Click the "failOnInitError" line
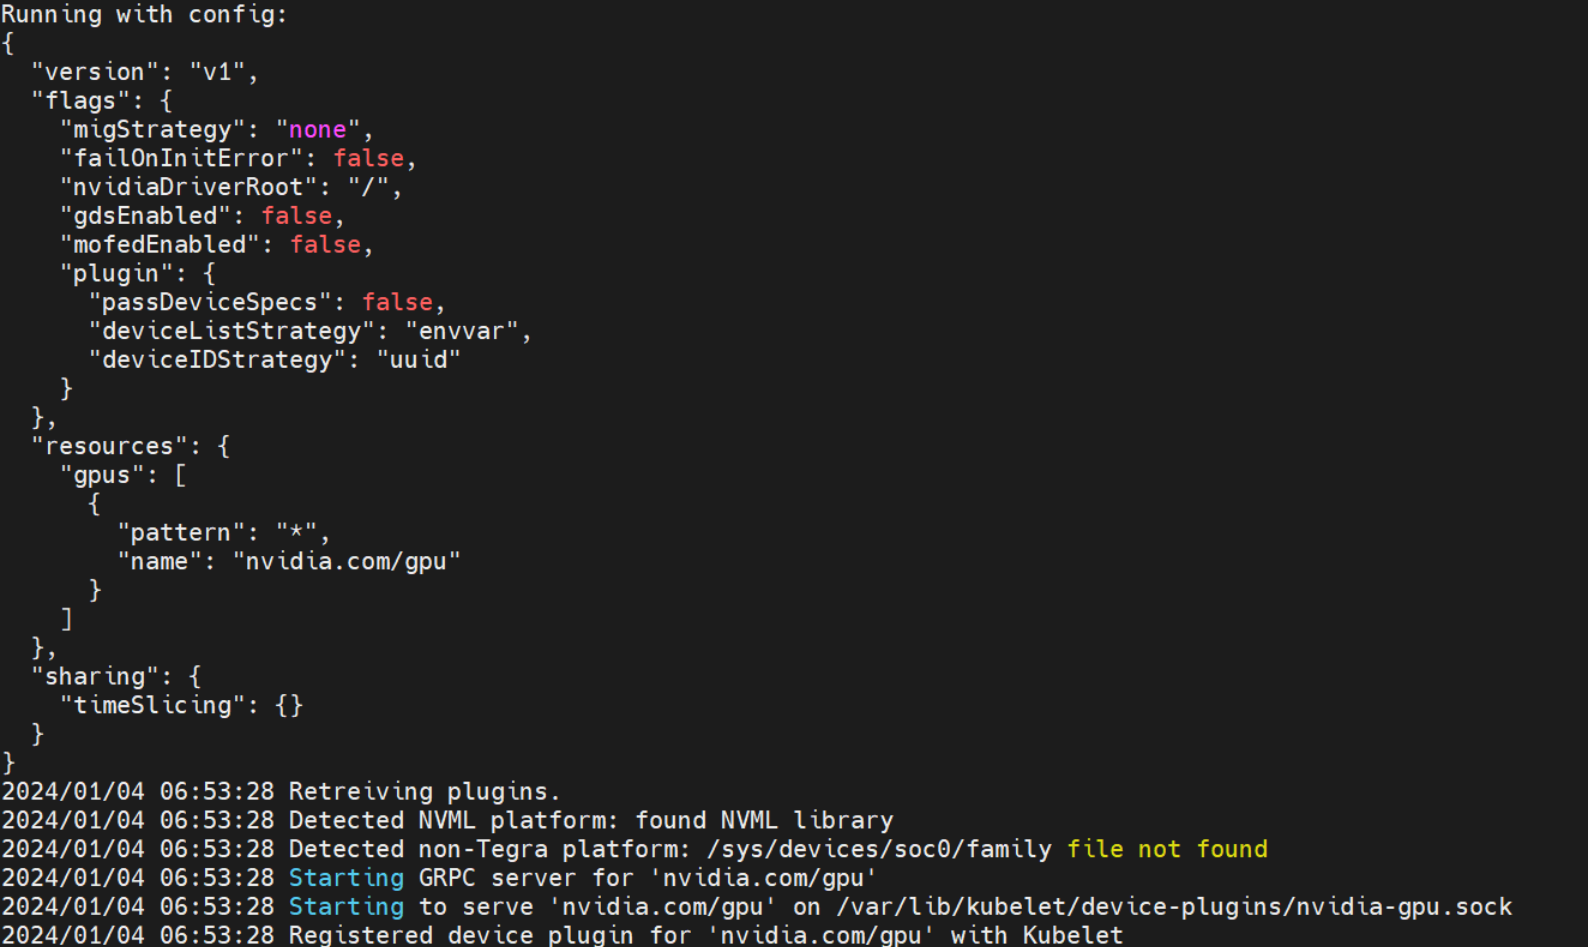Image resolution: width=1588 pixels, height=947 pixels. click(x=238, y=159)
